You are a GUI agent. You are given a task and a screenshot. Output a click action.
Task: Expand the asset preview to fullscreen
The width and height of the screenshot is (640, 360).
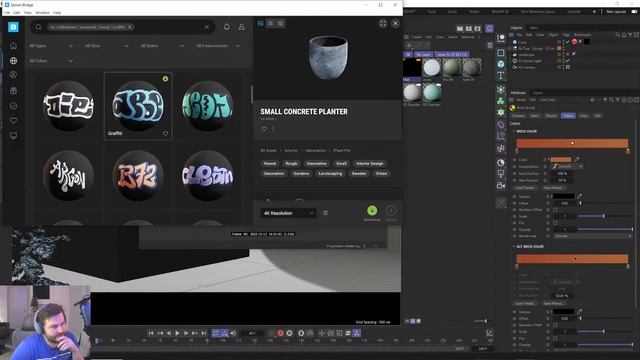click(x=383, y=23)
